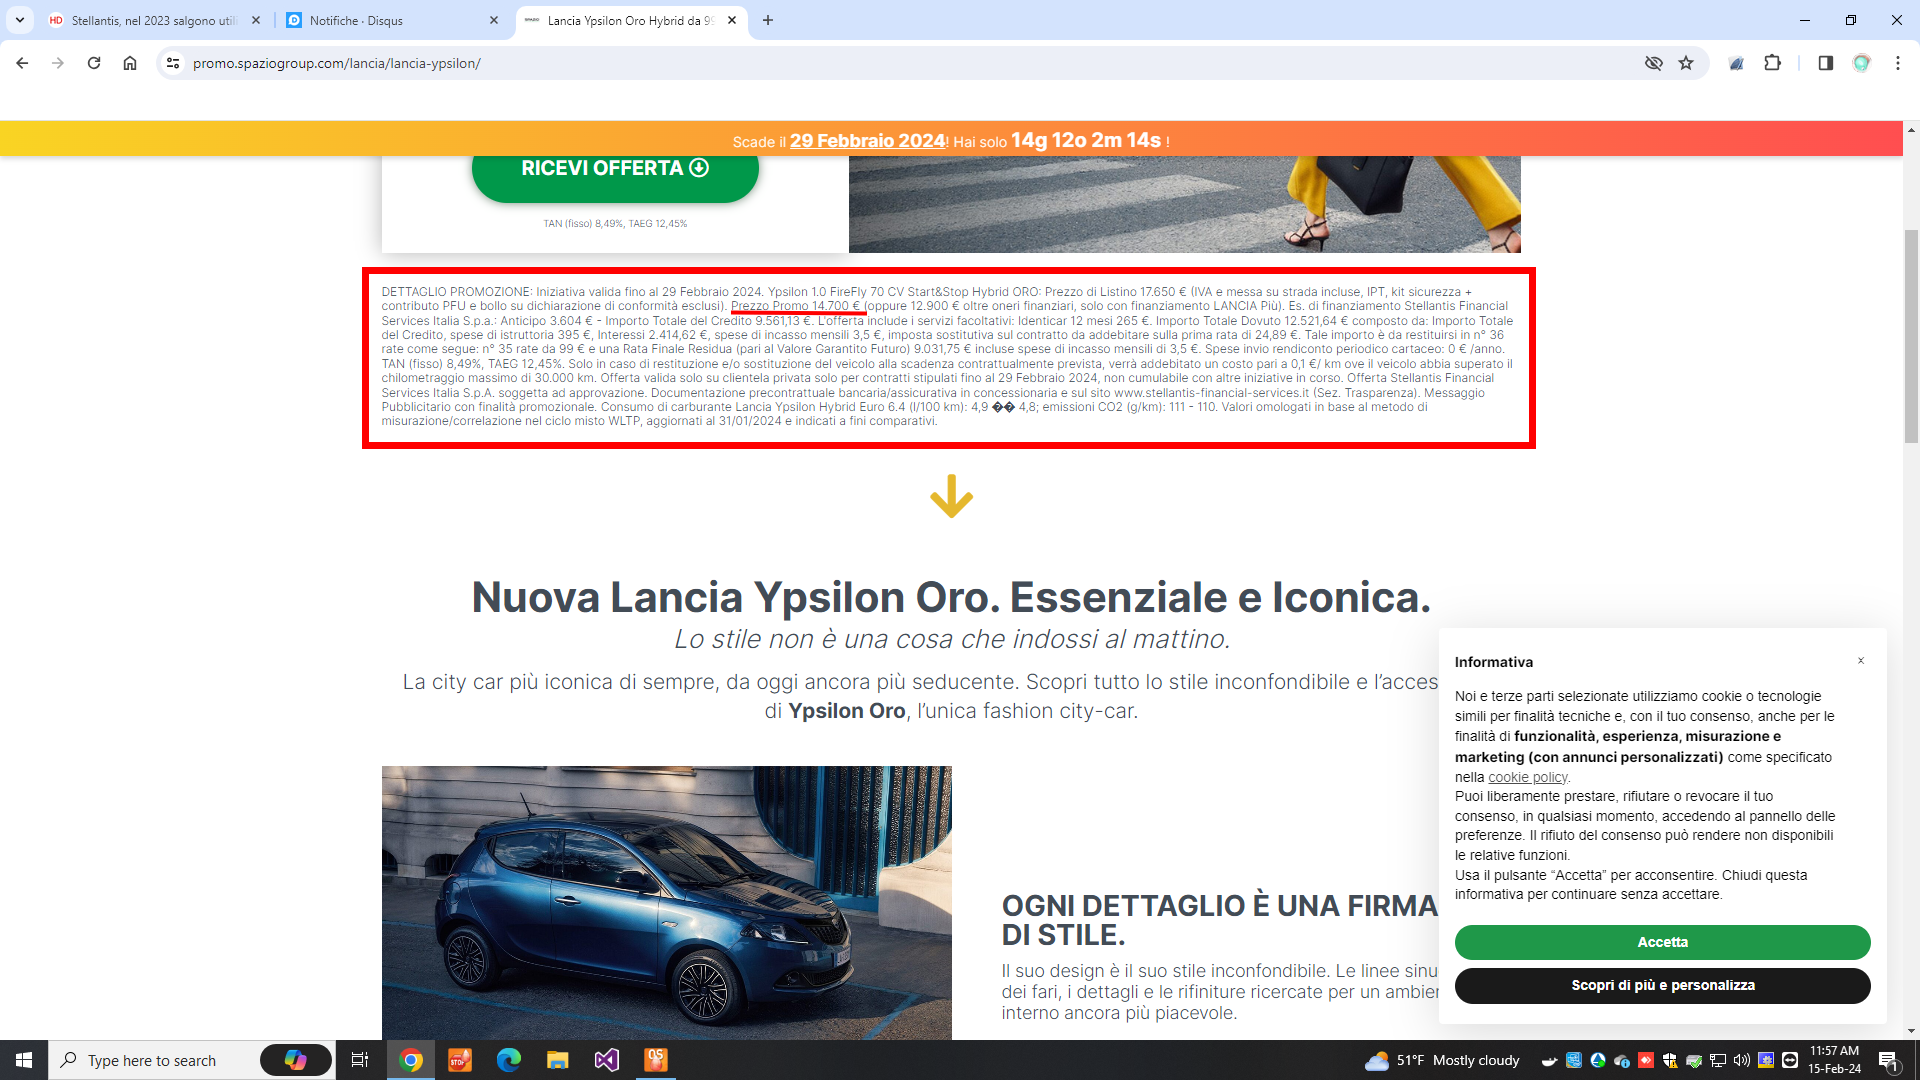Image resolution: width=1920 pixels, height=1080 pixels.
Task: Click the circular blue-green tray icon
Action: point(1598,1060)
